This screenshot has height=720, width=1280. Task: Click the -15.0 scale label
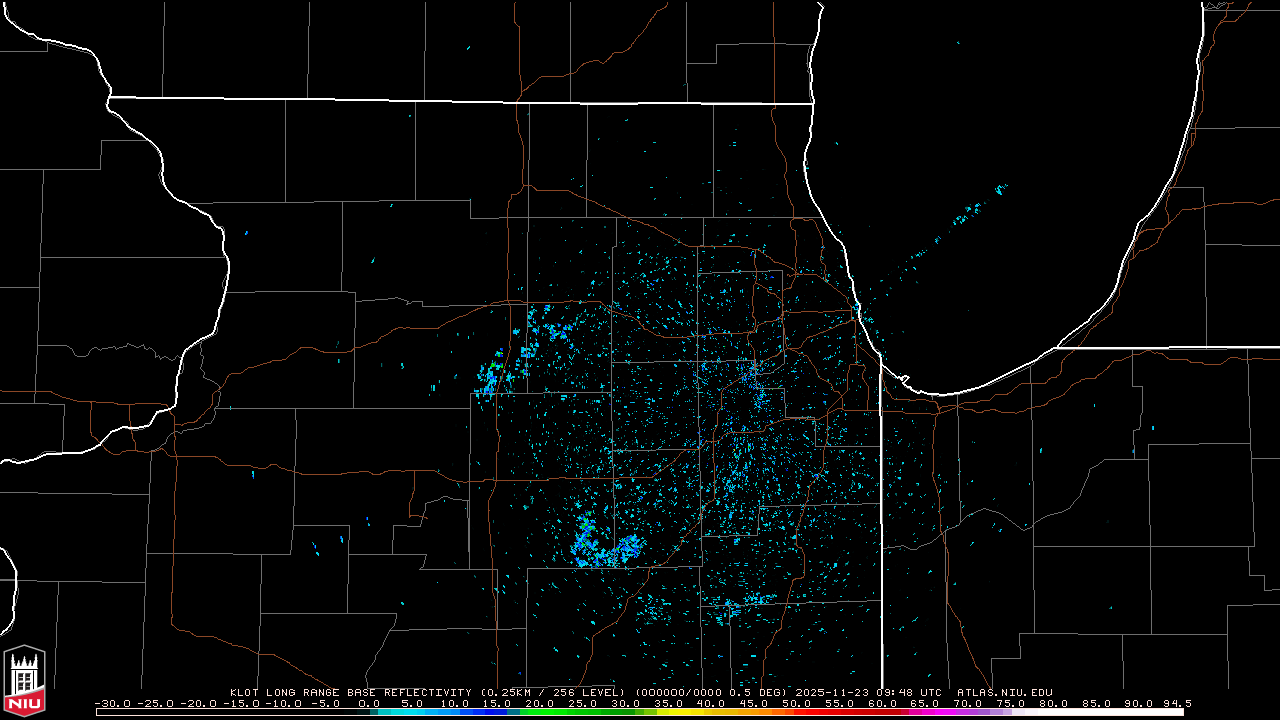point(242,704)
